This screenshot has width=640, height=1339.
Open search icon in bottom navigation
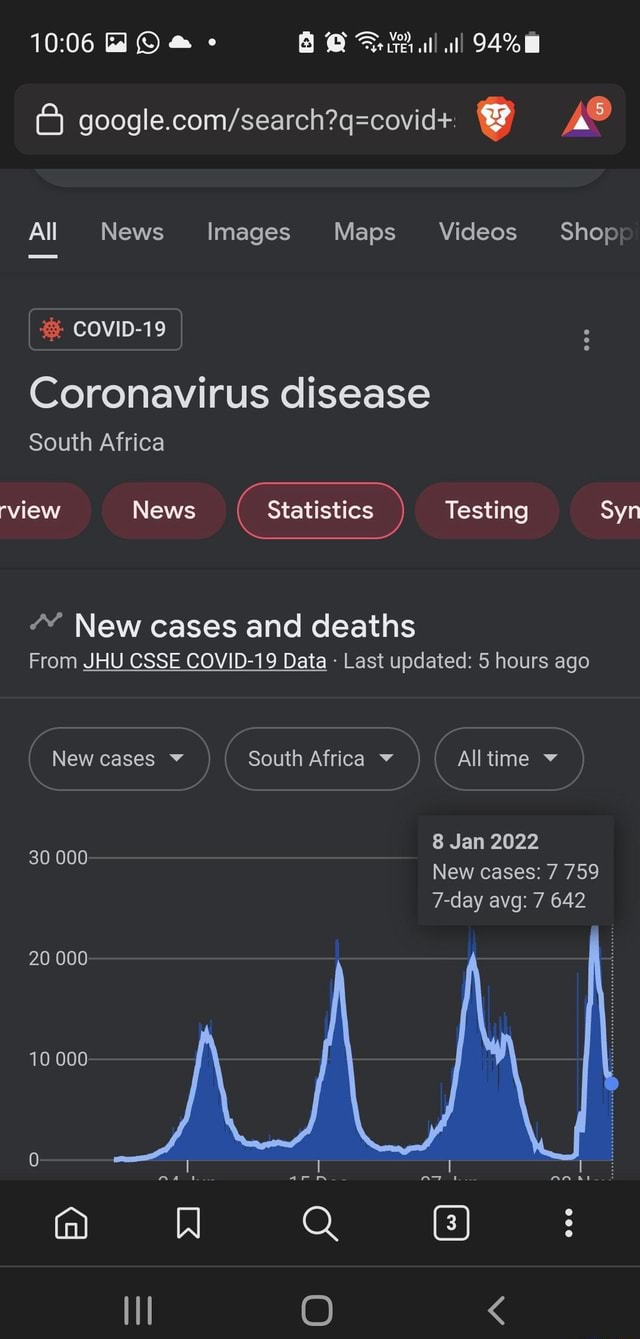tap(320, 1222)
